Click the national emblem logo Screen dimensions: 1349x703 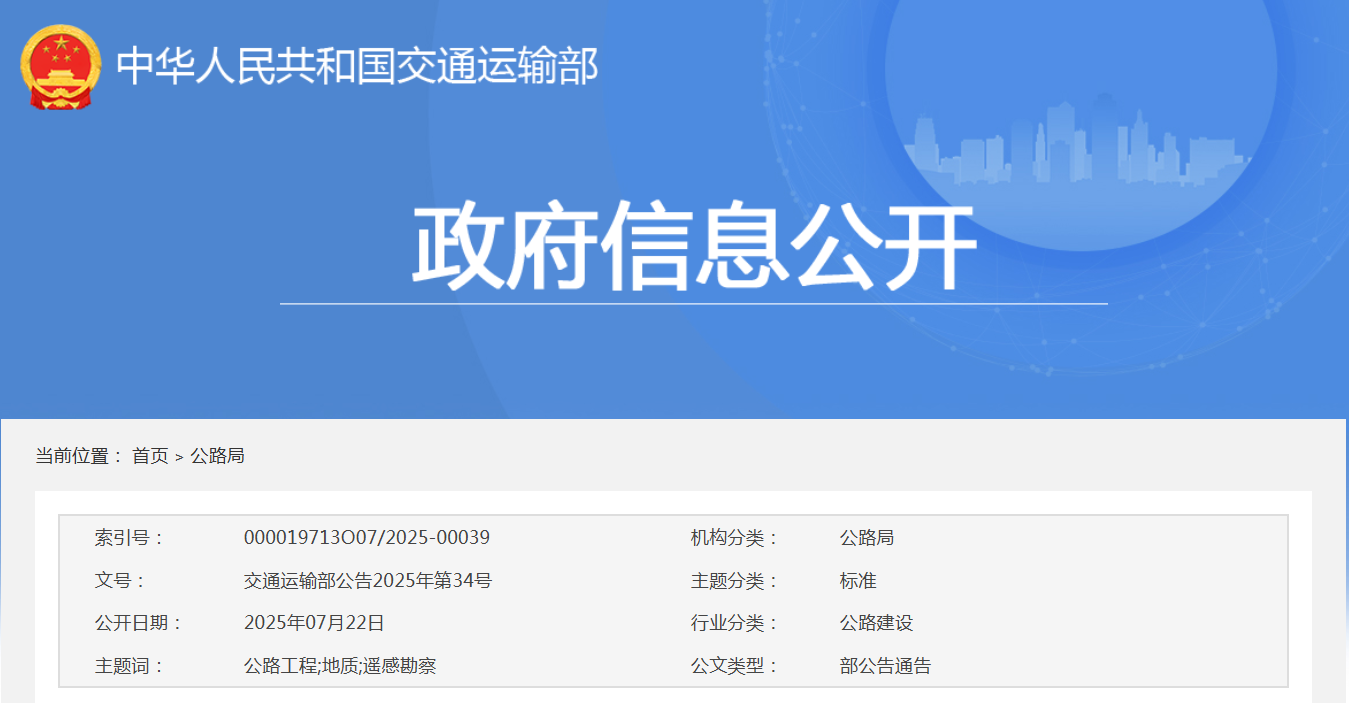click(61, 66)
